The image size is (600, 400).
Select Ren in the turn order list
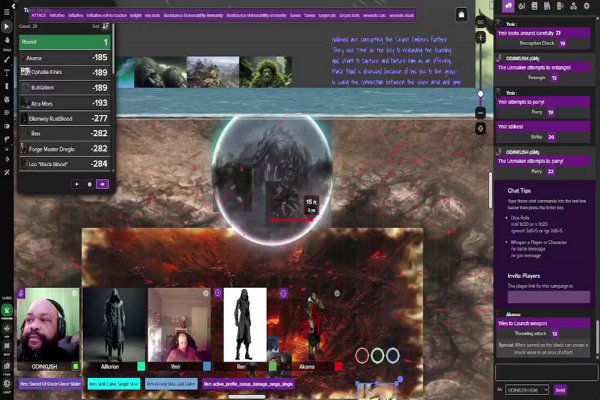click(65, 134)
